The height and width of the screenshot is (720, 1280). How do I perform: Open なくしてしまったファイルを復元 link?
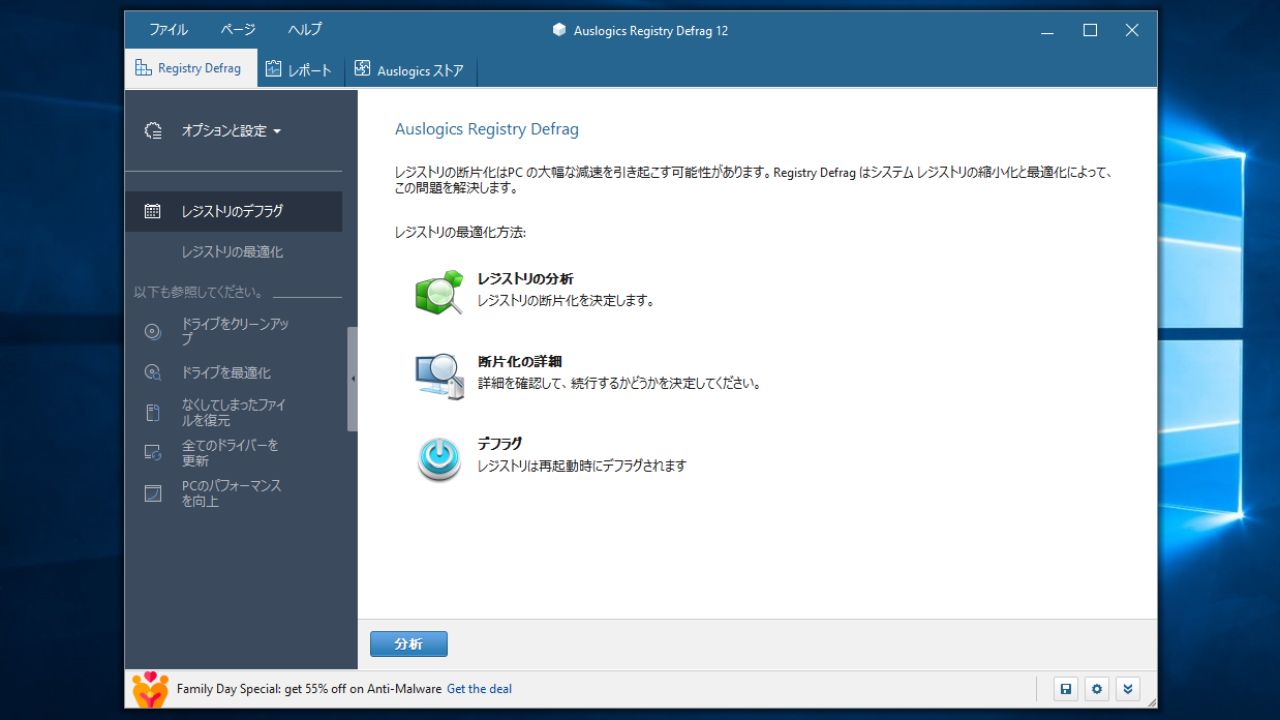click(x=234, y=413)
